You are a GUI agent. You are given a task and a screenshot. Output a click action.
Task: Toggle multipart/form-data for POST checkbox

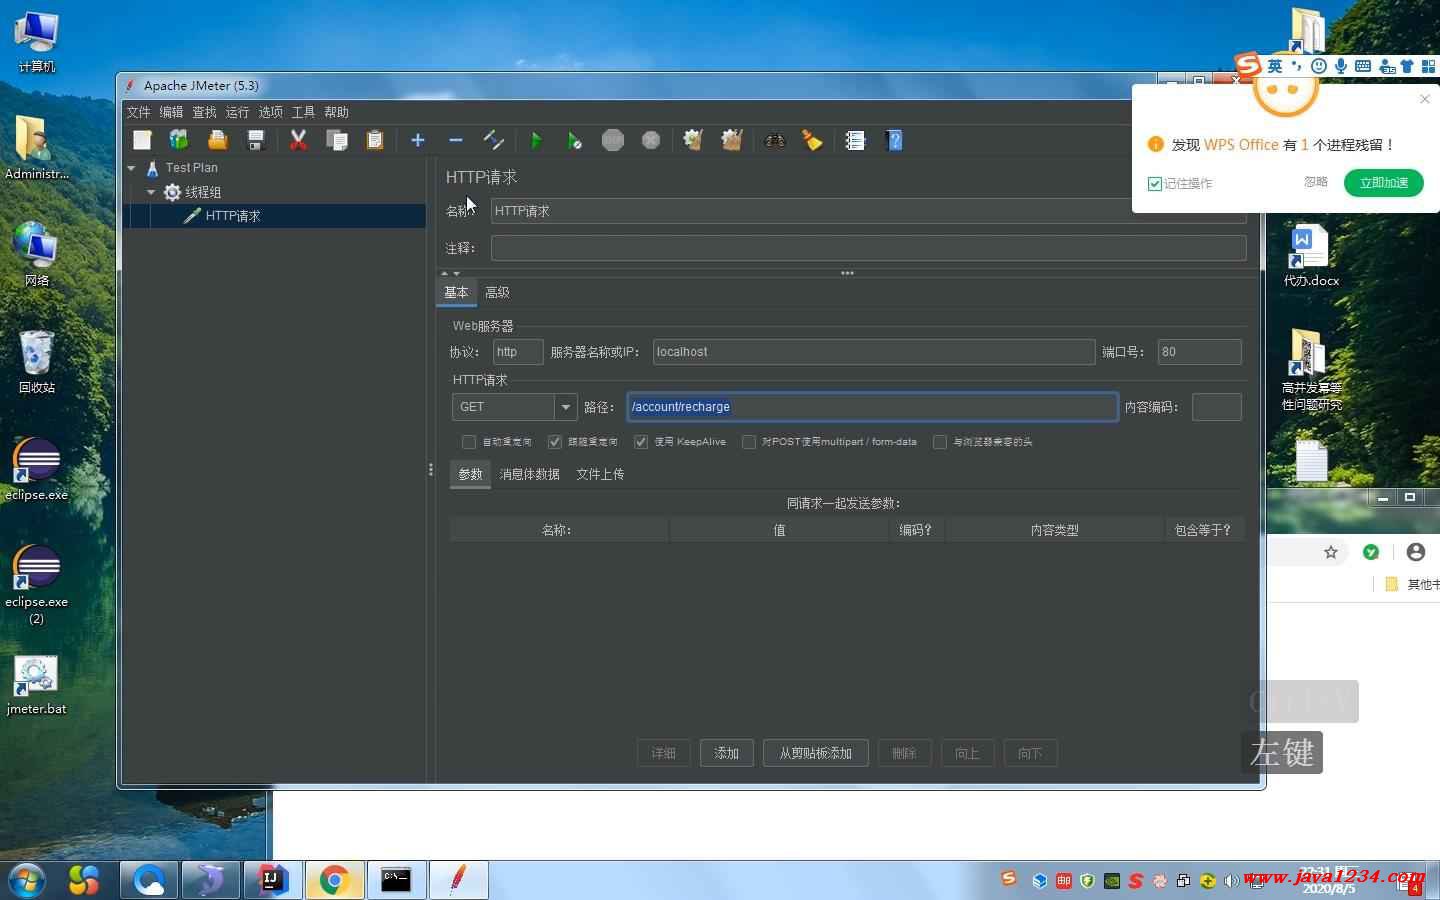click(x=749, y=442)
